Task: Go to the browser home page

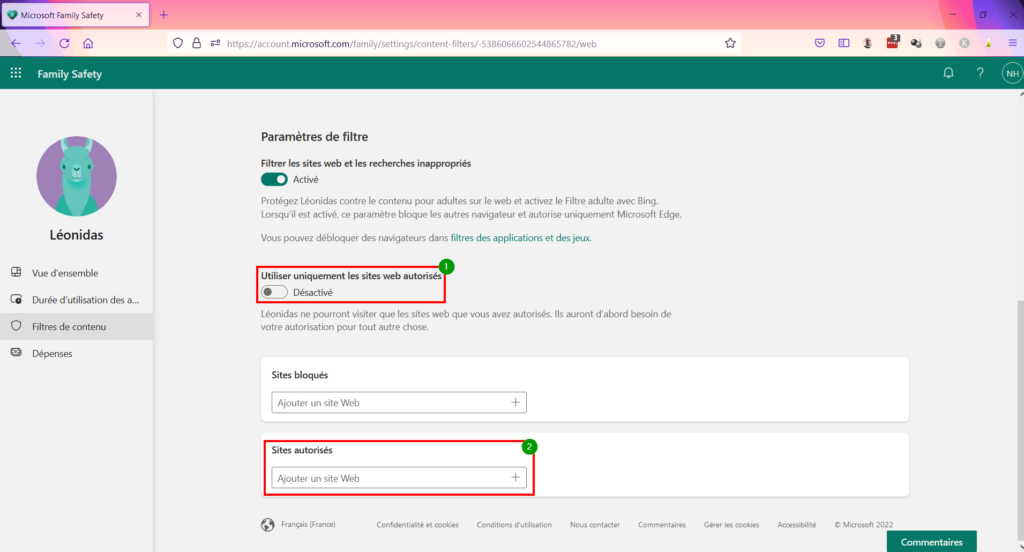Action: 88,43
